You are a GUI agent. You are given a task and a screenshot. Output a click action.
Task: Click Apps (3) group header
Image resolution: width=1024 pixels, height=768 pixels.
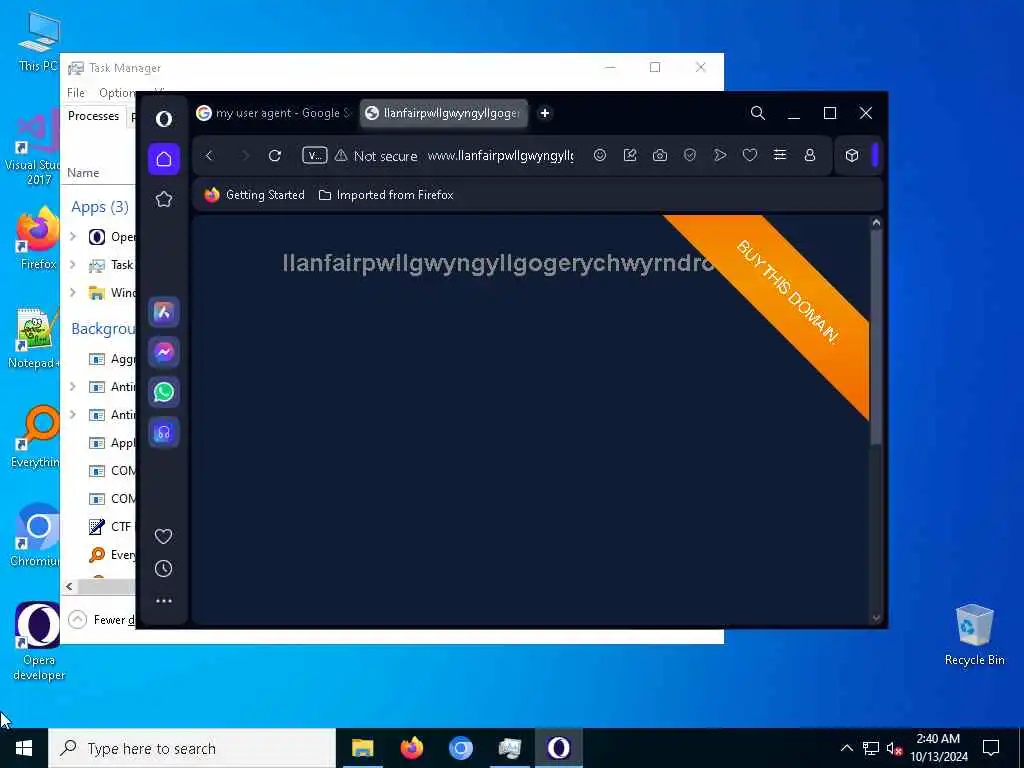[x=100, y=207]
